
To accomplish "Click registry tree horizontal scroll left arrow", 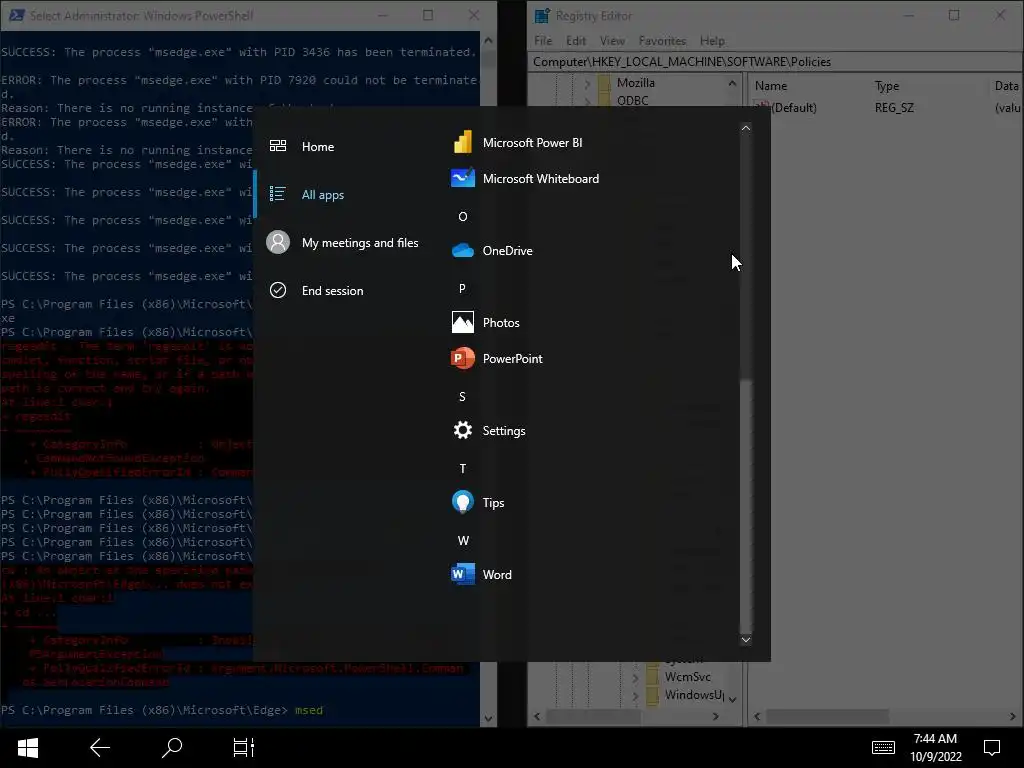I will 537,716.
